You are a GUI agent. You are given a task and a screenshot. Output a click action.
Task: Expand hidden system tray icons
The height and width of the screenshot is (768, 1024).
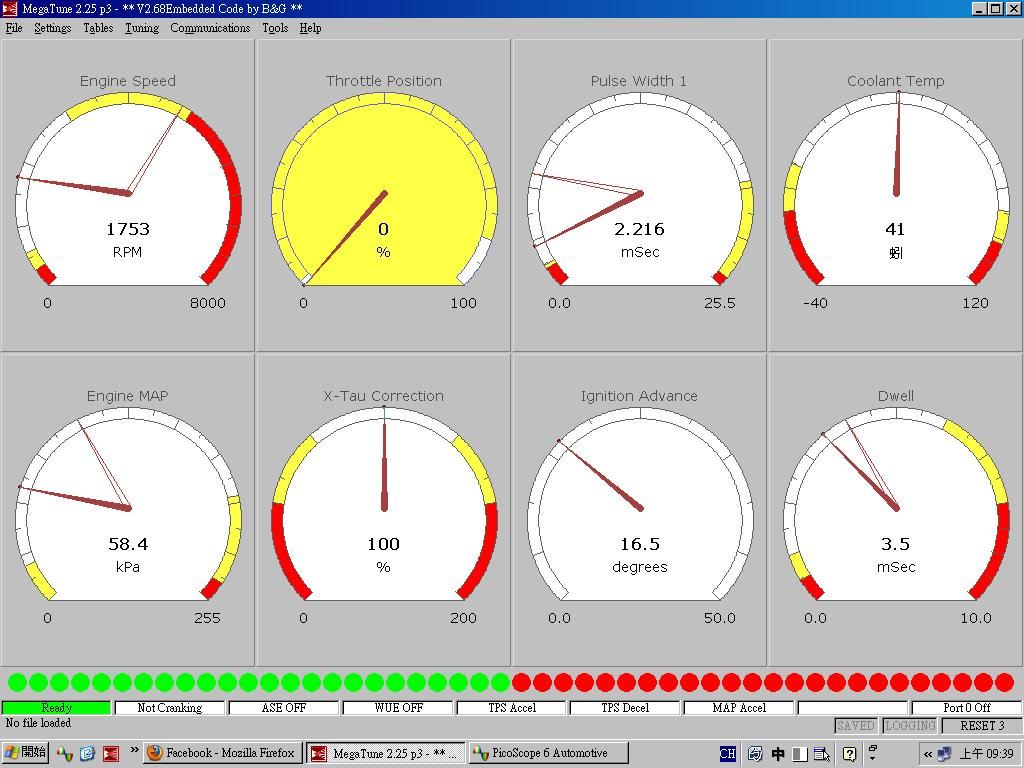(927, 754)
